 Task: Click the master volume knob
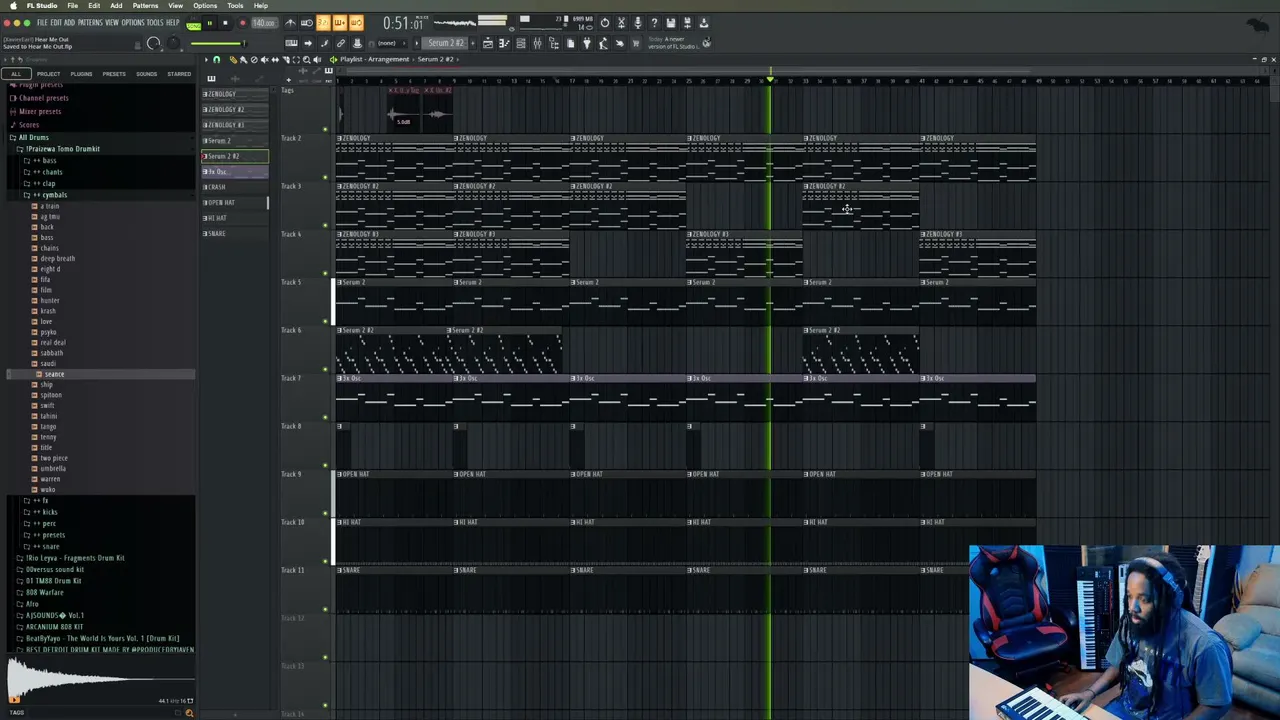[153, 43]
